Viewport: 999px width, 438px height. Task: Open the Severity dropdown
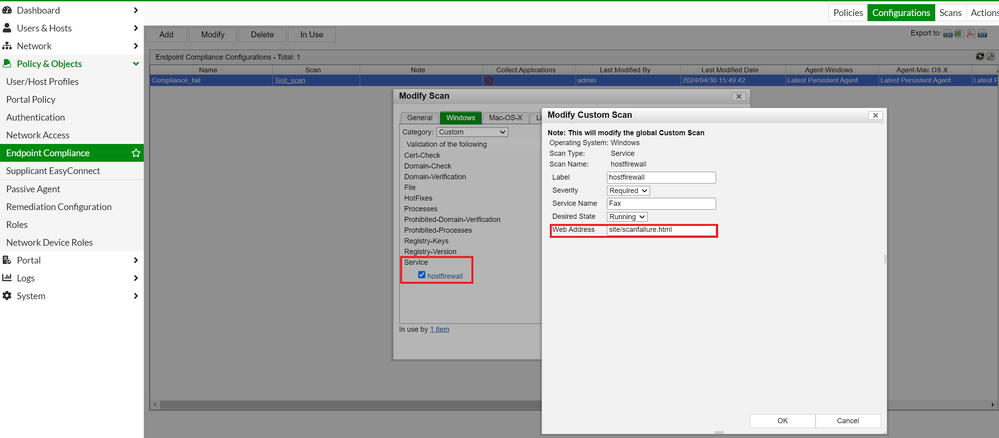(629, 190)
